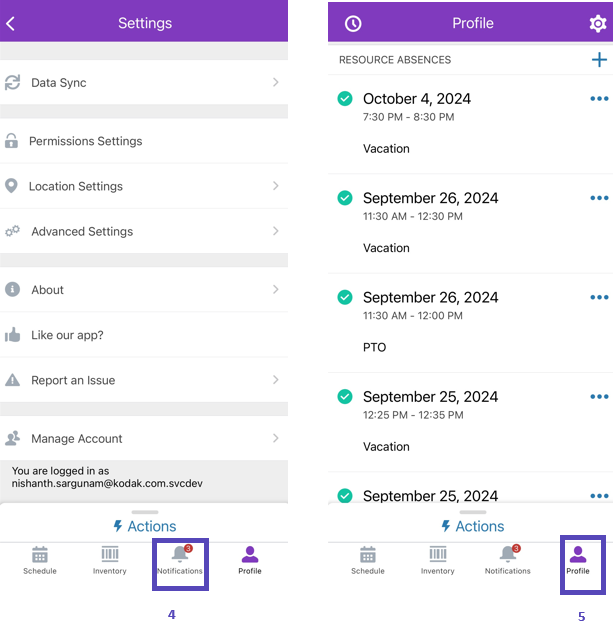Tap drawer handle above Actions on Profile screen

472,512
